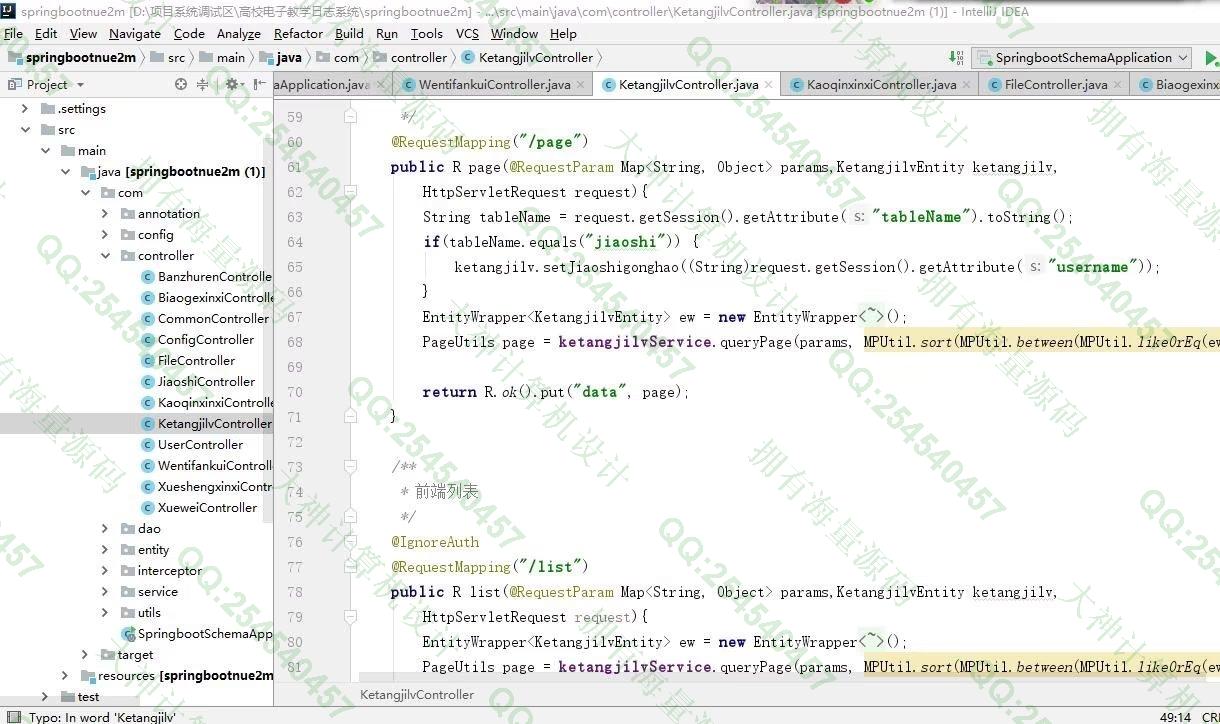Close the KaoqinxinxiController.java tab
Image resolution: width=1220 pixels, height=724 pixels.
click(967, 85)
